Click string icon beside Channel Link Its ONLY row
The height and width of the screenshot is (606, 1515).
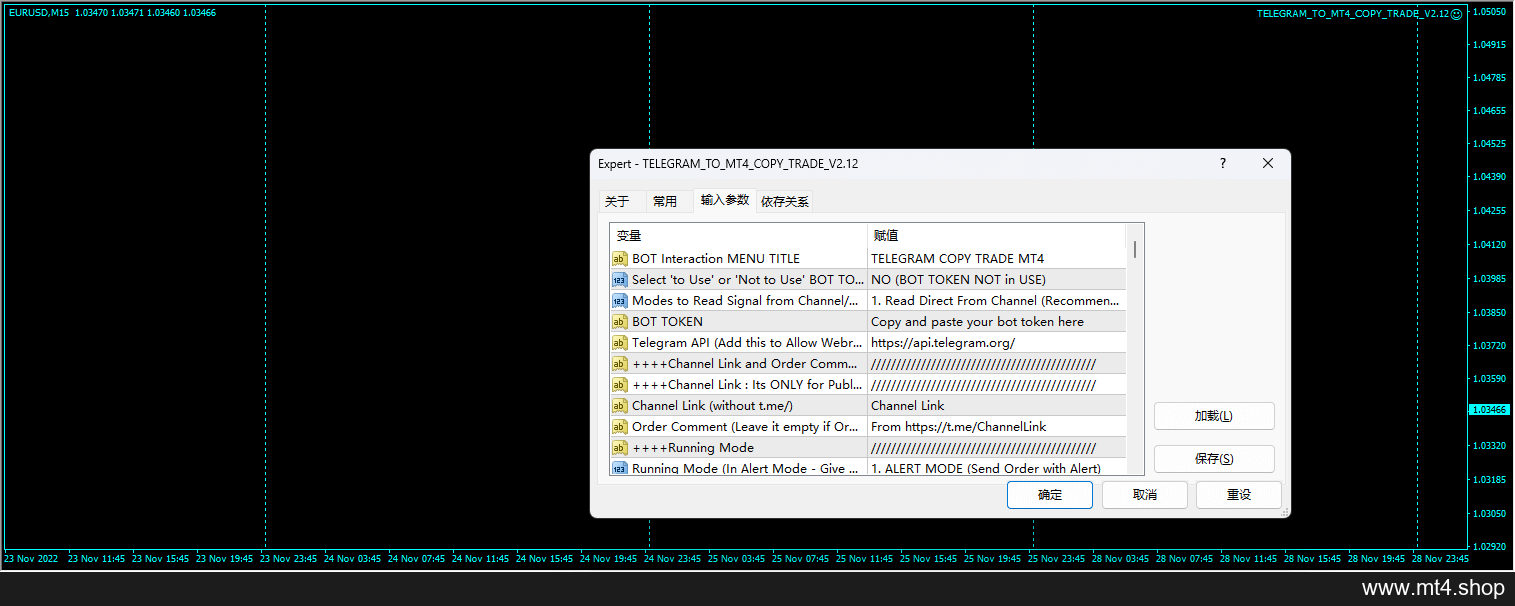(x=619, y=385)
